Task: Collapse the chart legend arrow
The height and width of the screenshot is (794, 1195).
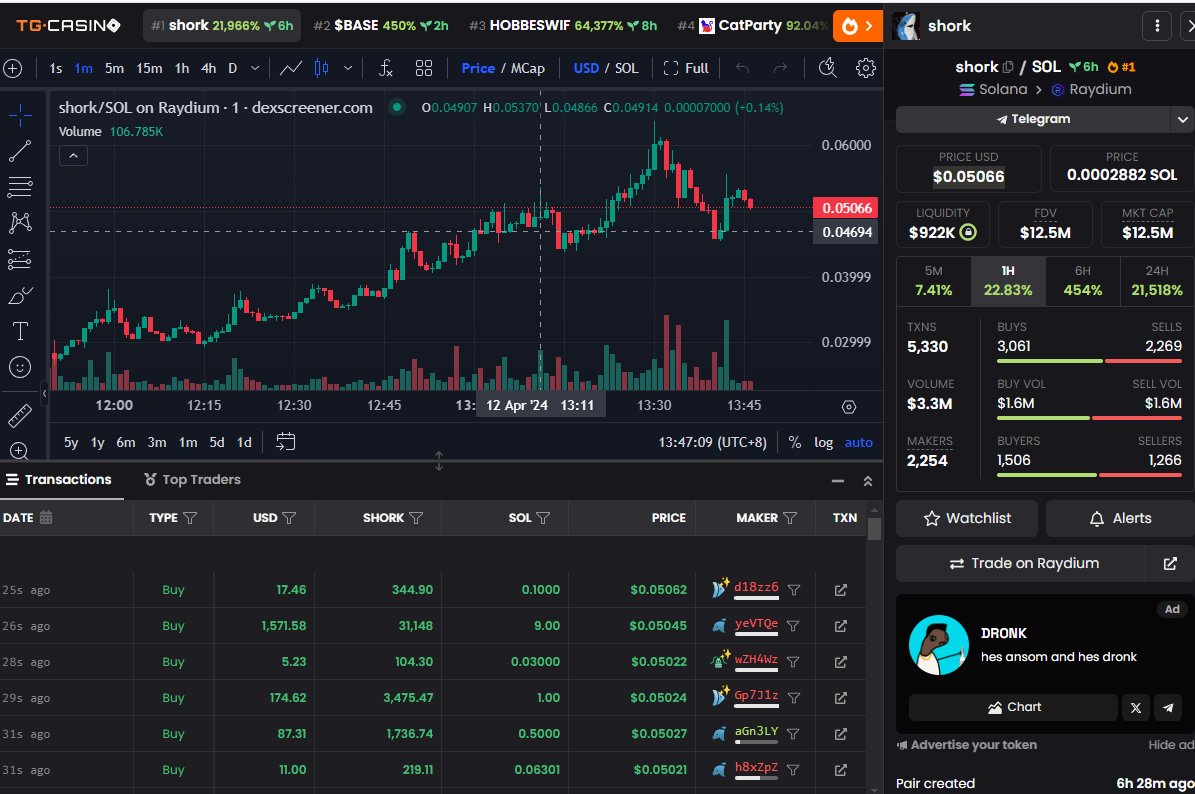Action: (73, 156)
